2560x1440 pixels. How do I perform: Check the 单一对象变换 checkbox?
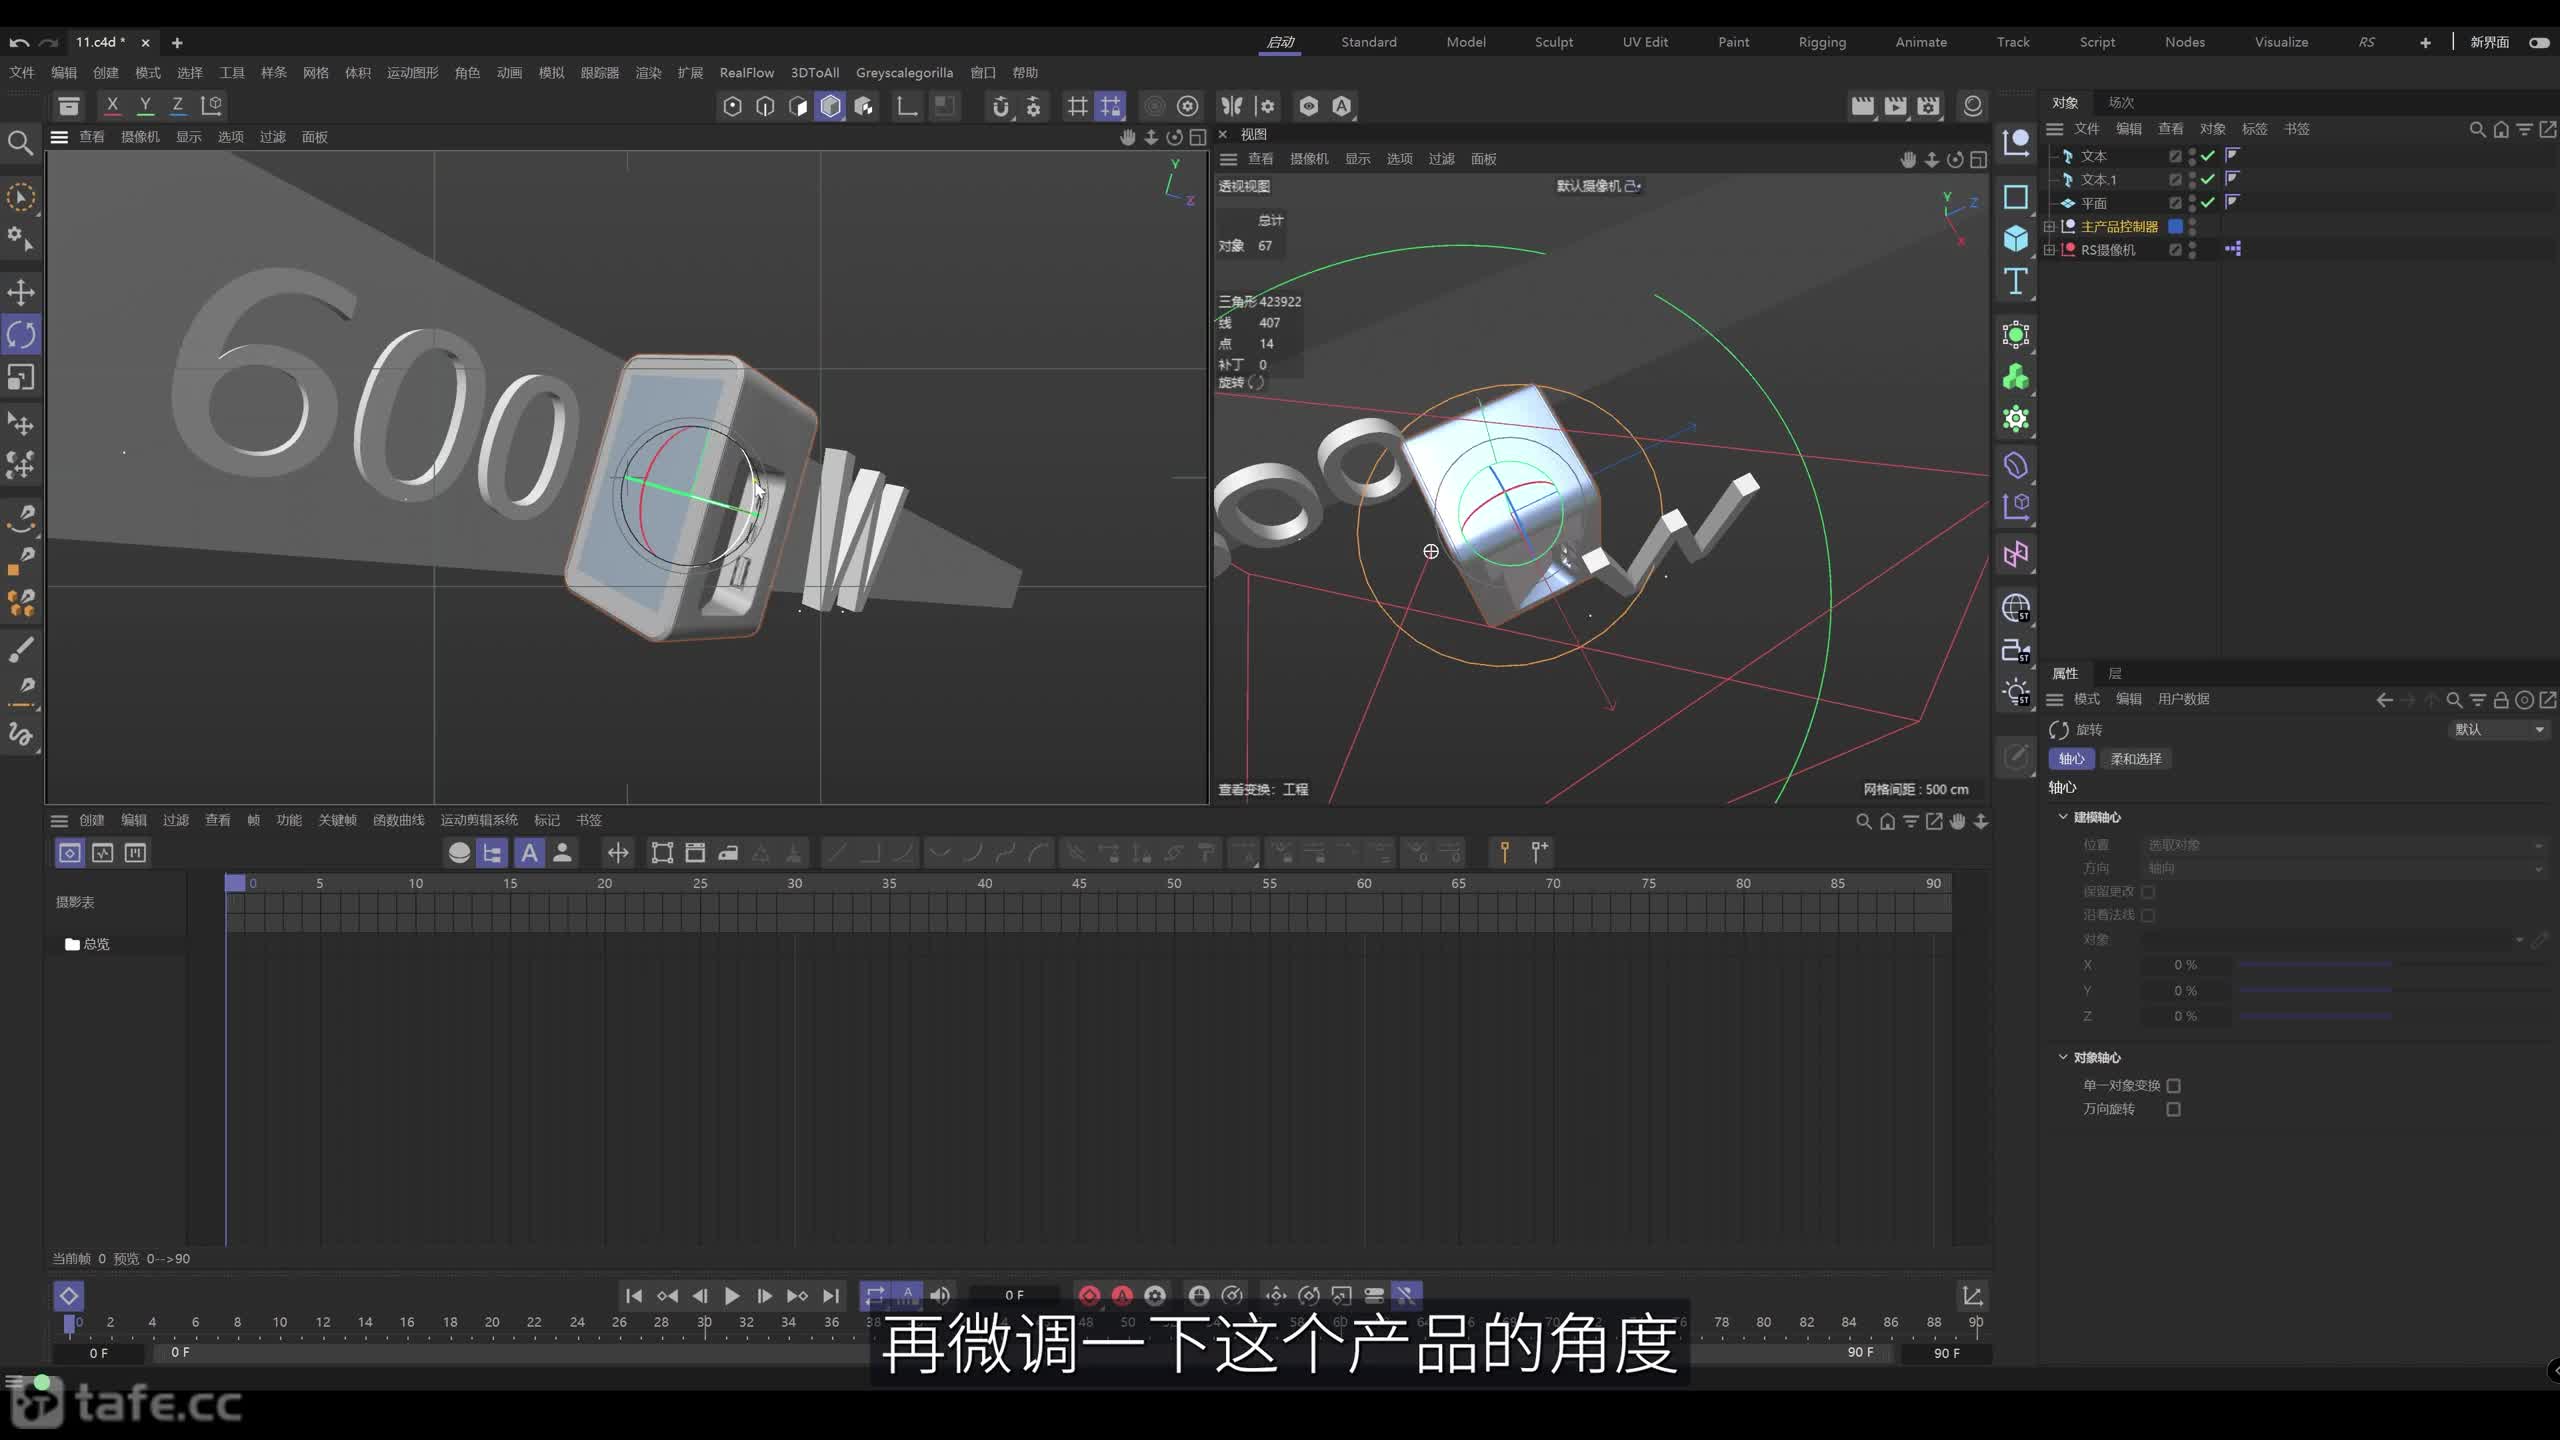2173,1085
